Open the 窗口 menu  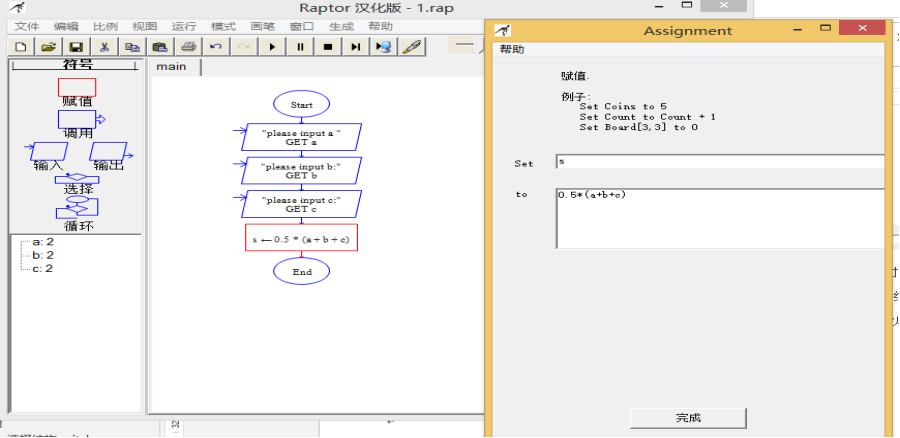tap(302, 26)
